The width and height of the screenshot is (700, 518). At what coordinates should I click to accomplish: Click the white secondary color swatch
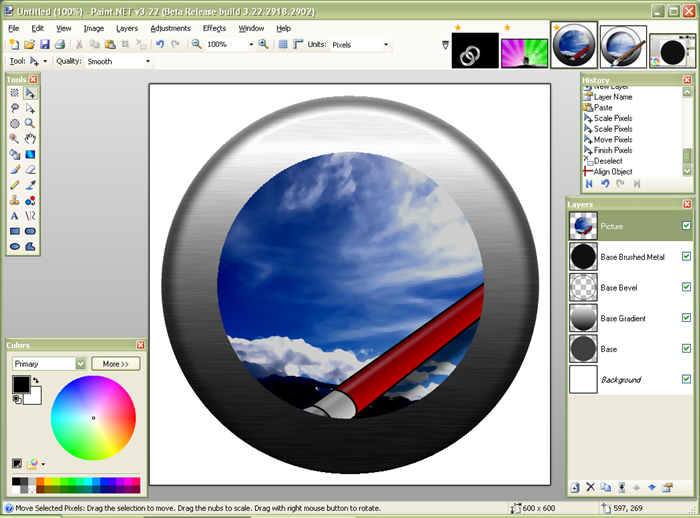click(x=35, y=397)
